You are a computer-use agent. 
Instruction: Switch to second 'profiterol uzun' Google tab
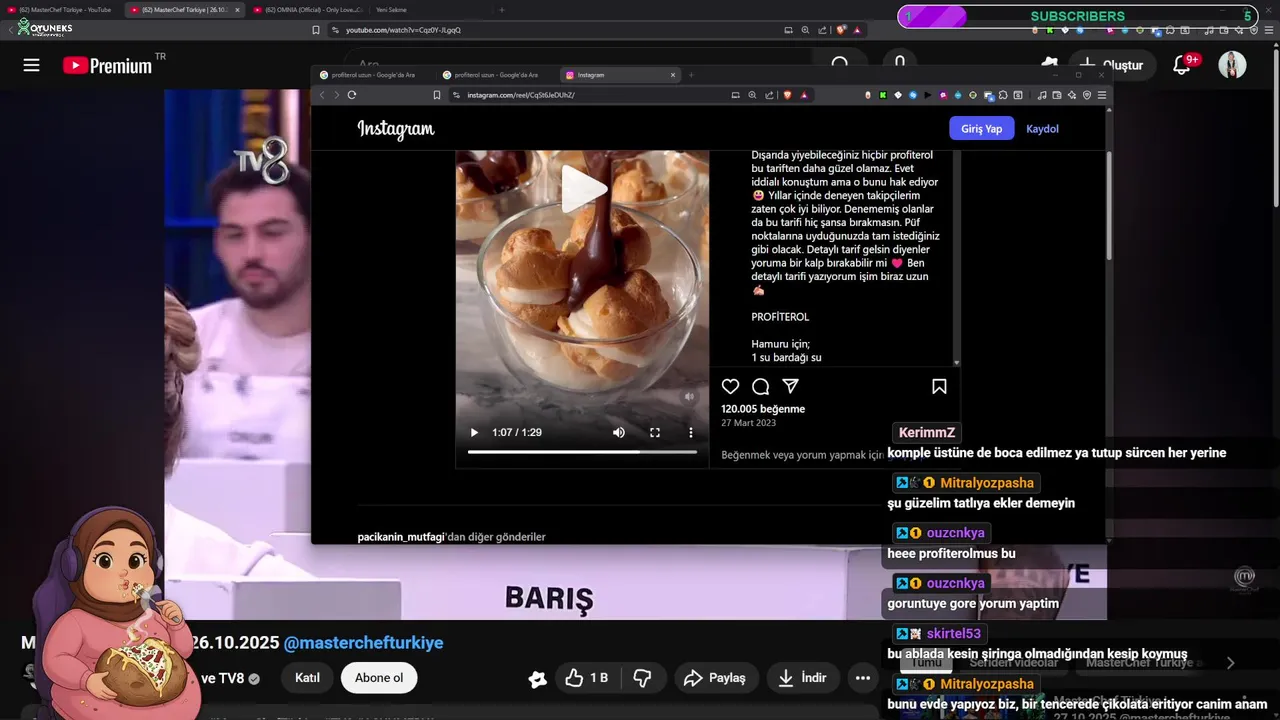[496, 75]
